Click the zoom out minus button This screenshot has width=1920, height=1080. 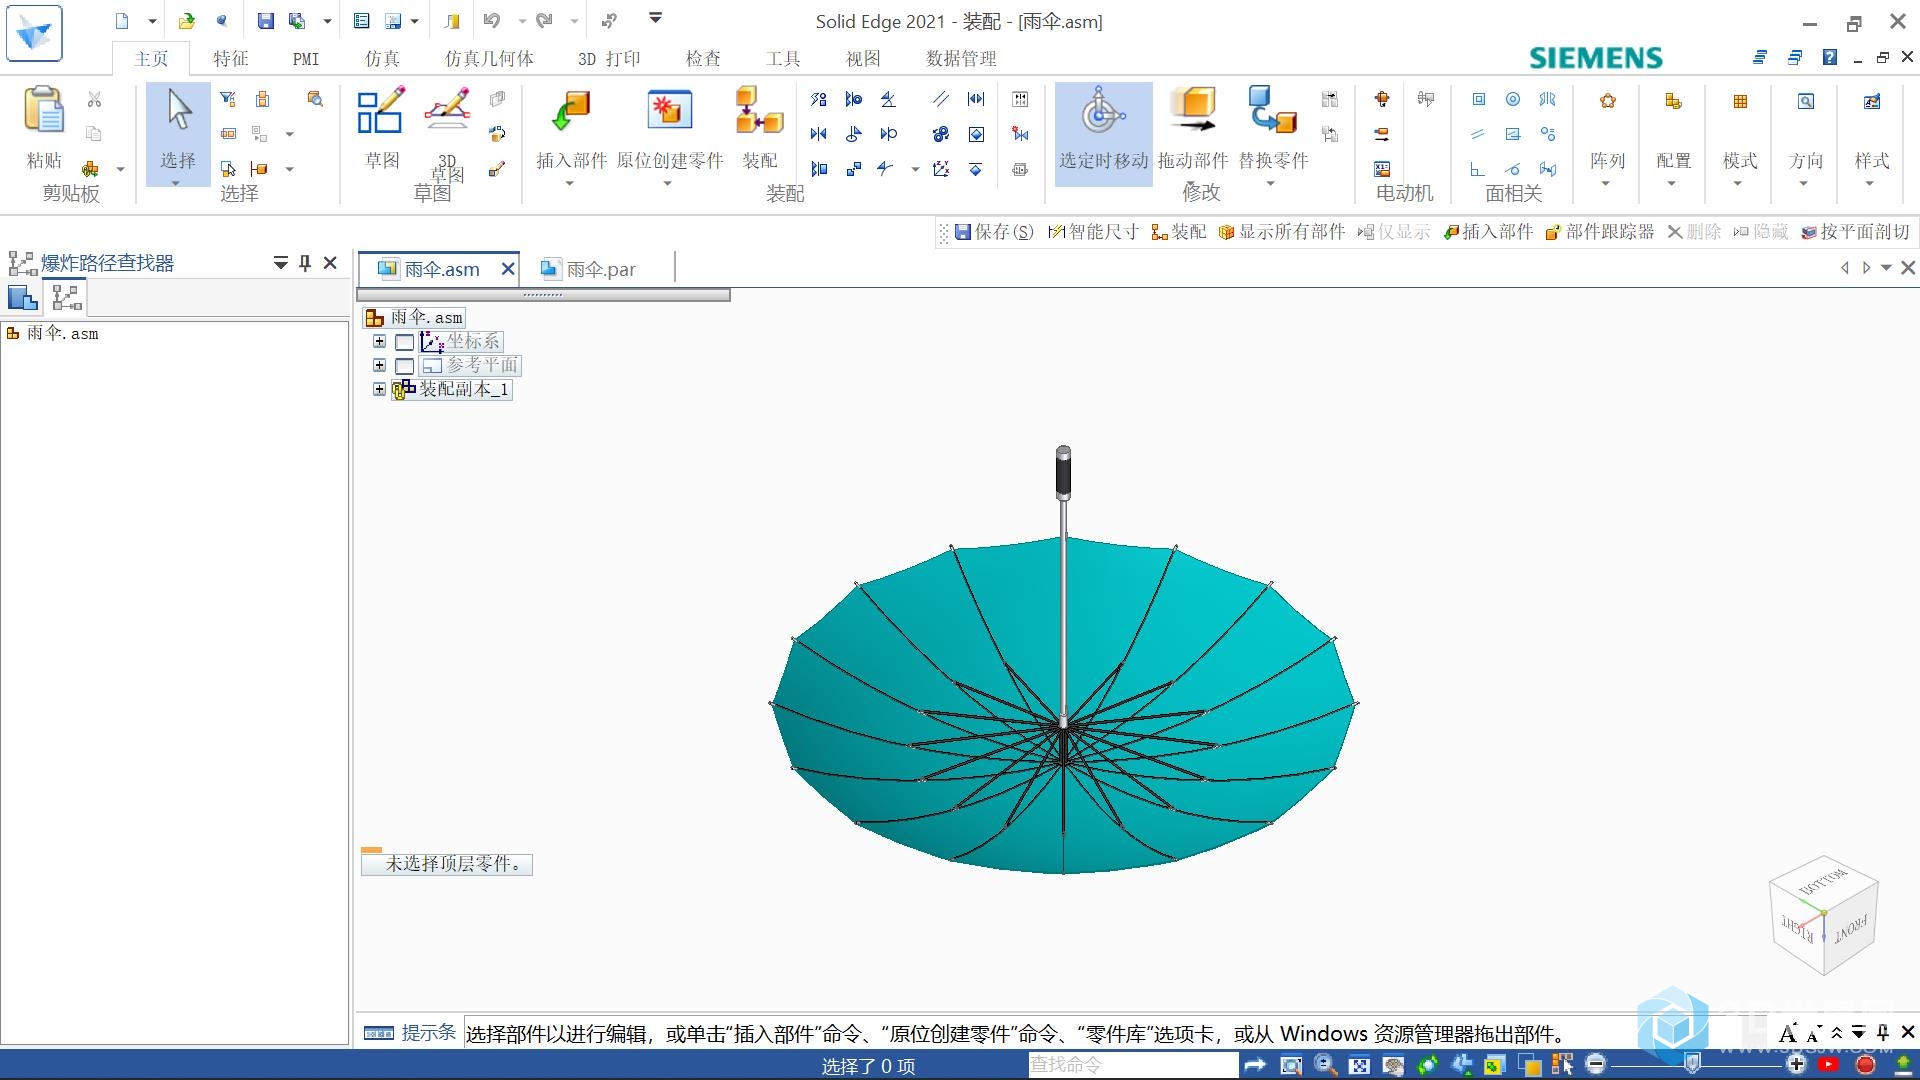pos(1596,1065)
